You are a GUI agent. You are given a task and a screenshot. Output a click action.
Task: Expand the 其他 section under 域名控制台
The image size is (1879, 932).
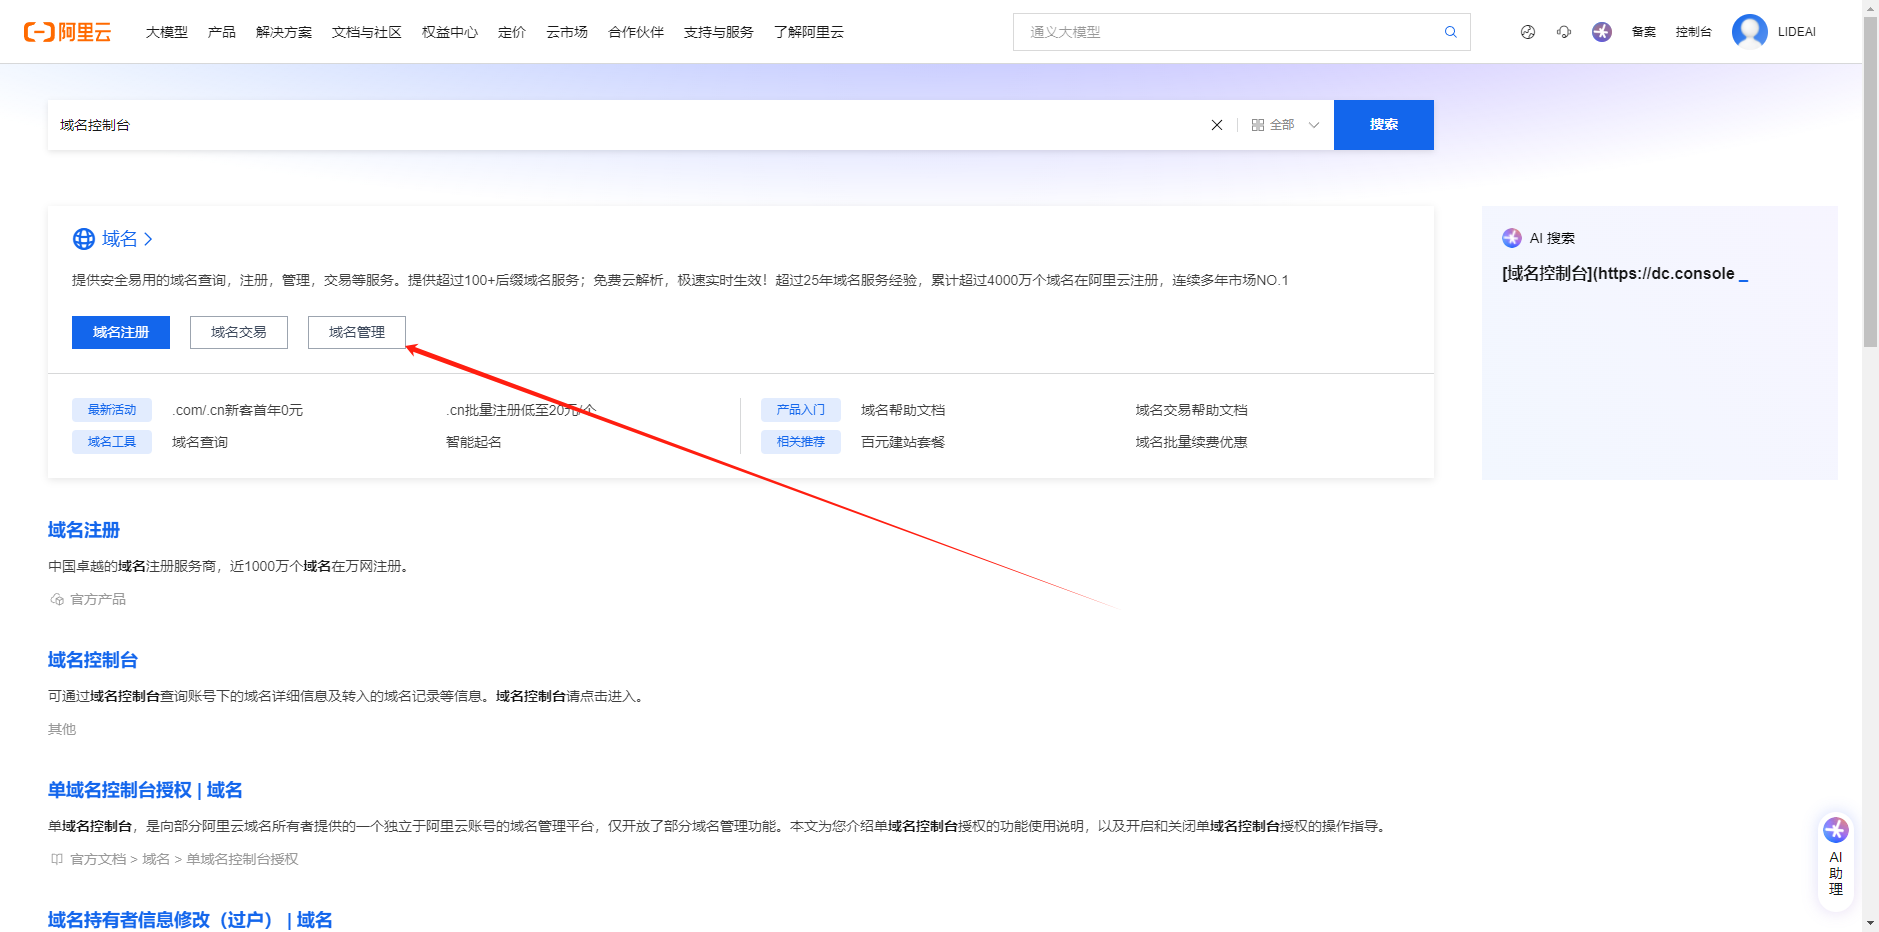[x=61, y=729]
